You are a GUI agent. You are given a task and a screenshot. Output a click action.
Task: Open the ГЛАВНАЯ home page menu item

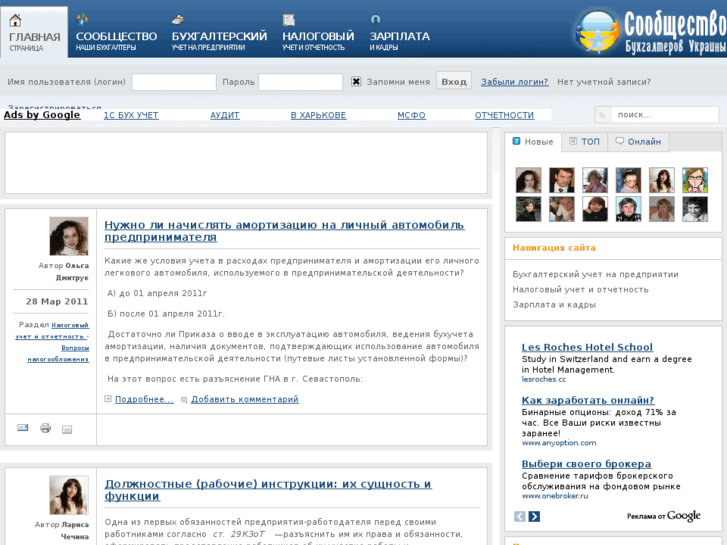click(x=34, y=32)
